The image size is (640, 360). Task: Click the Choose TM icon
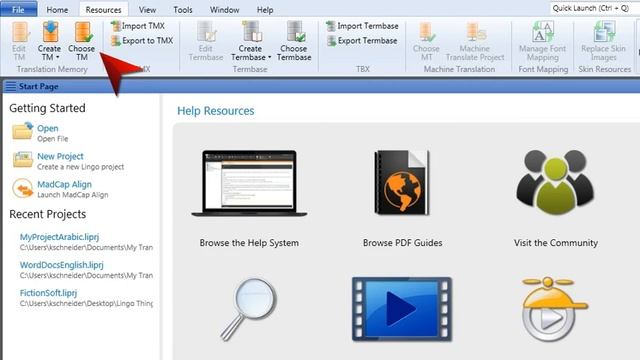pos(83,32)
